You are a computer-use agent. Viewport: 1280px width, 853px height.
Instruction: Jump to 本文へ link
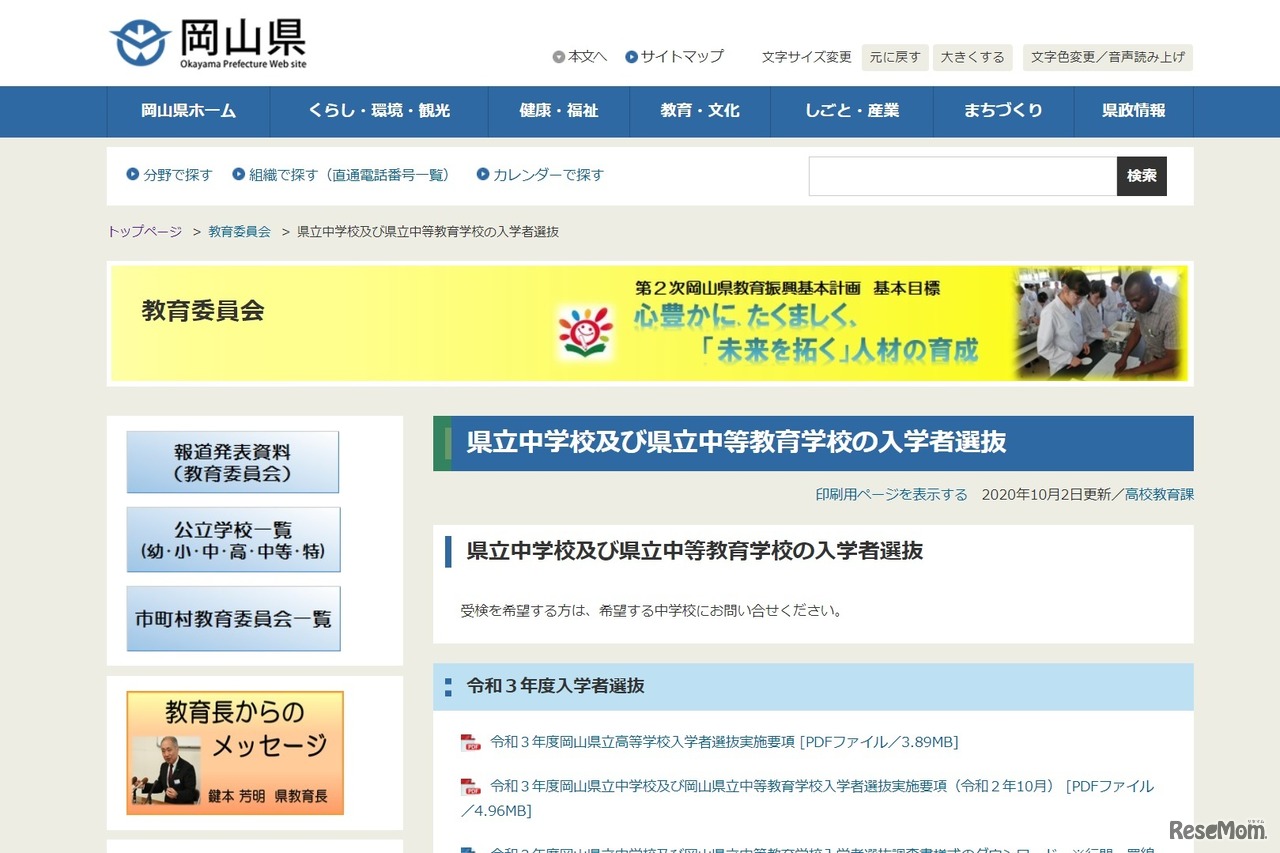click(587, 57)
